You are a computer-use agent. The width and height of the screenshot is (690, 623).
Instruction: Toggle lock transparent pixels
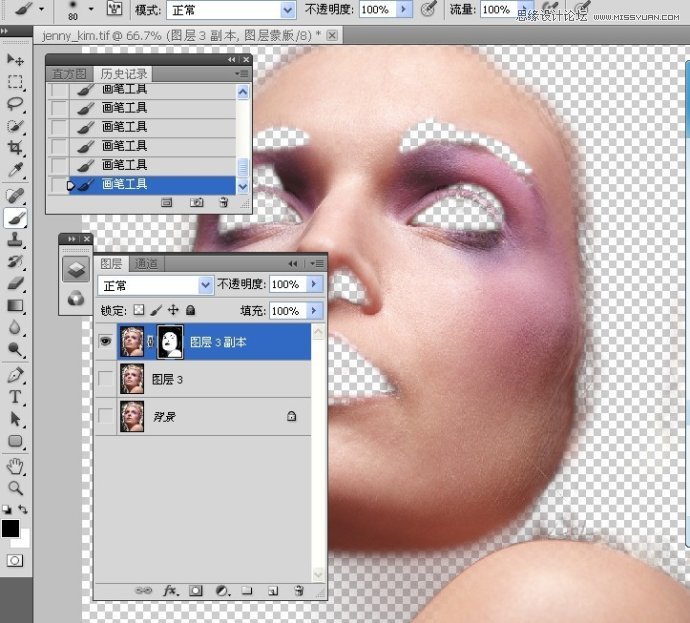click(x=139, y=310)
